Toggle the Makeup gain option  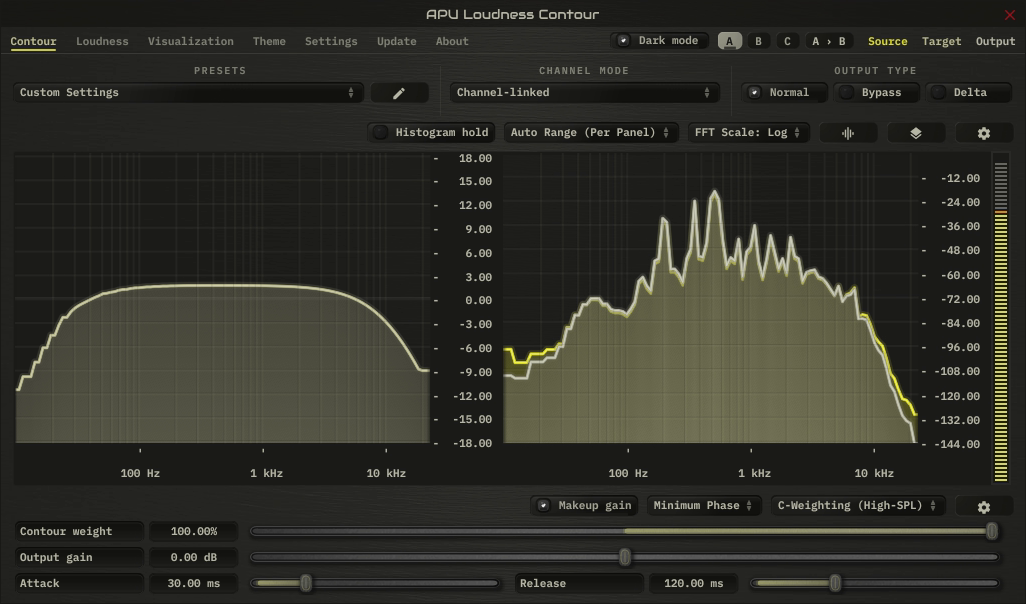pyautogui.click(x=584, y=506)
